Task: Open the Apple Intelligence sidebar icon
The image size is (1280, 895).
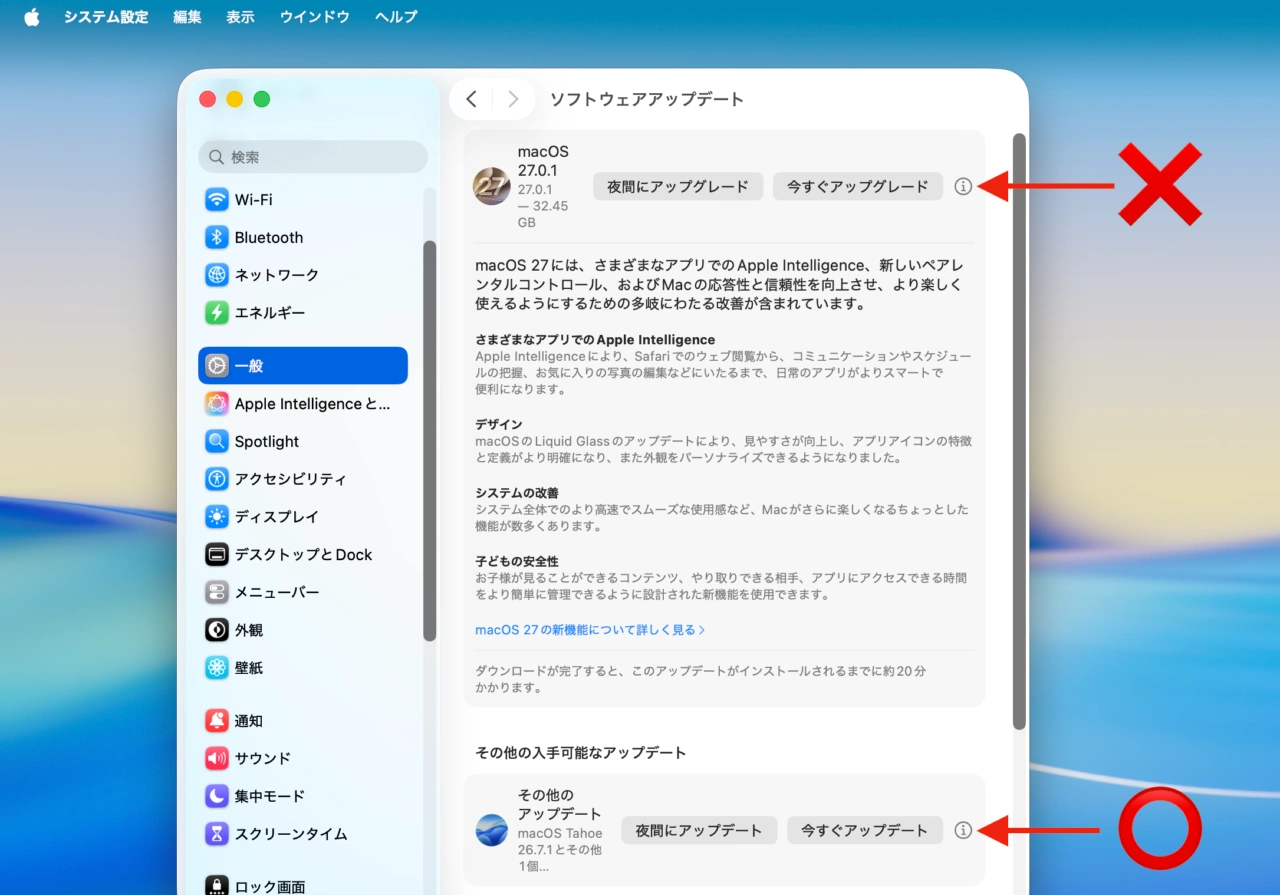Action: (x=217, y=403)
